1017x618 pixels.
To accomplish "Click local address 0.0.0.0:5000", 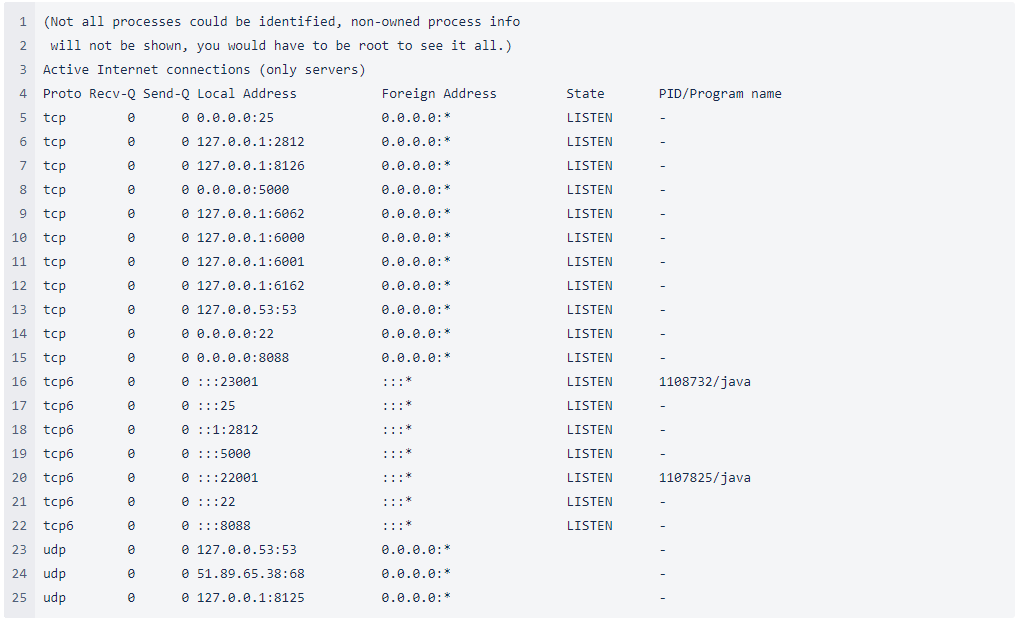I will 243,190.
